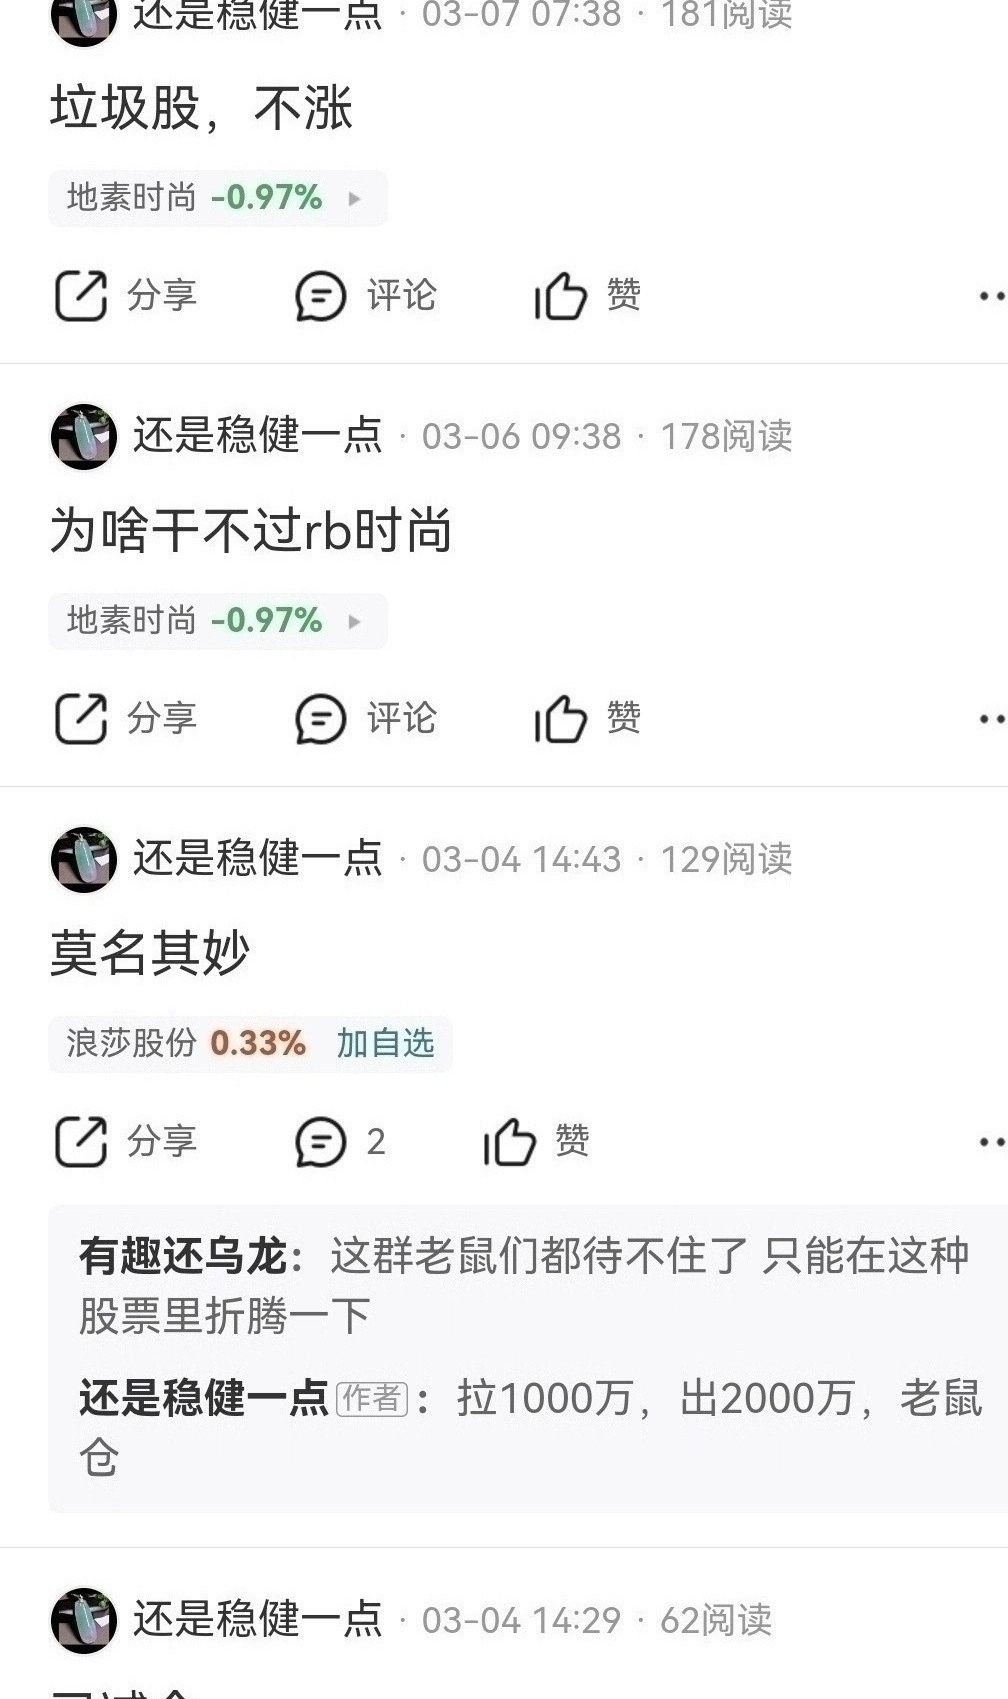Expand 地素时尚 stock tag arrow in second post
Image resolution: width=1008 pixels, height=1699 pixels.
[354, 622]
